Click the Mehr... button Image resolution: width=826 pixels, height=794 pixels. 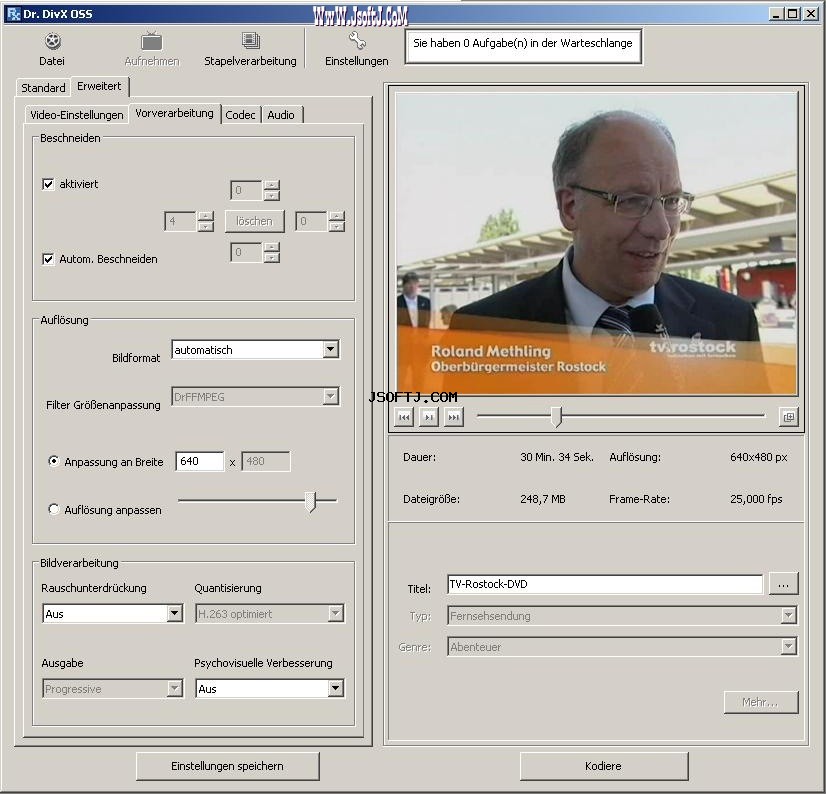(761, 702)
